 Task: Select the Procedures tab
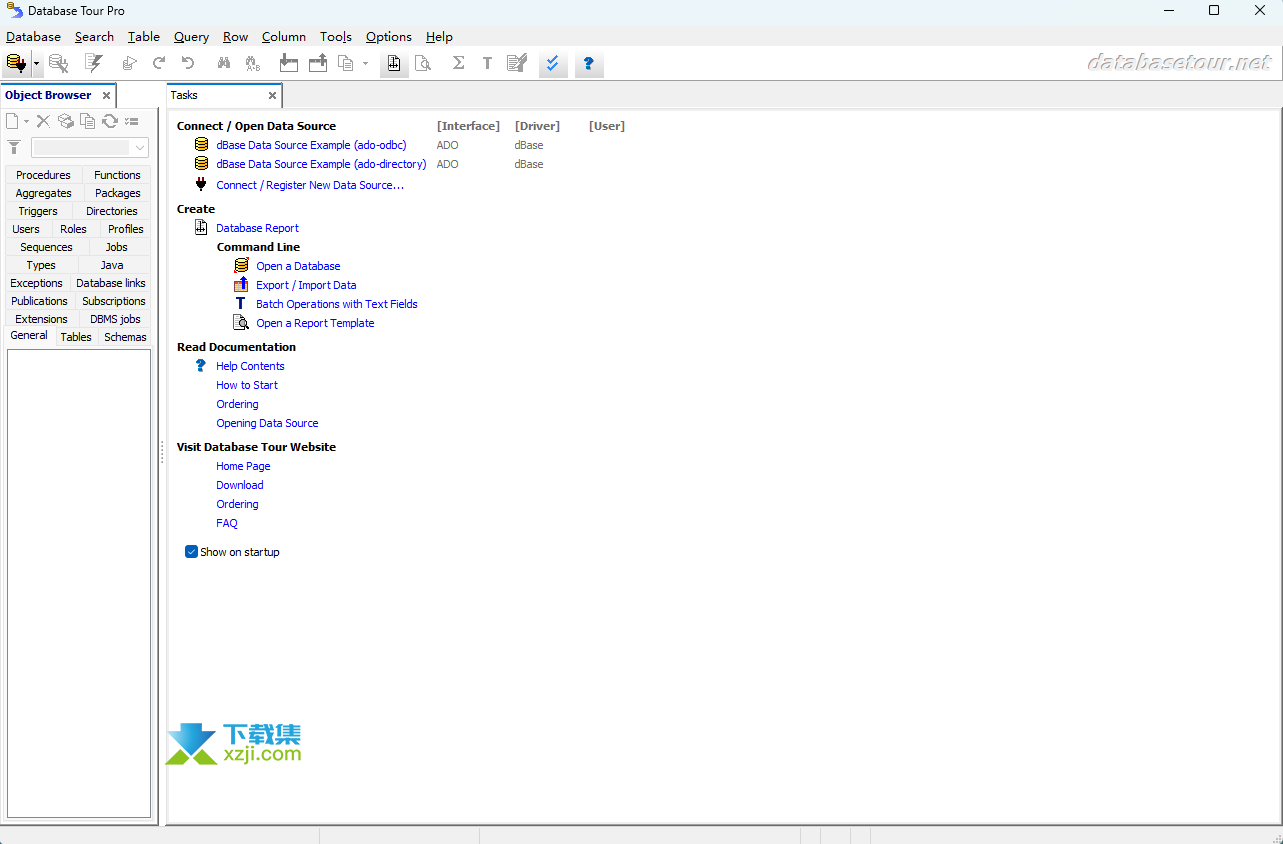click(x=44, y=175)
